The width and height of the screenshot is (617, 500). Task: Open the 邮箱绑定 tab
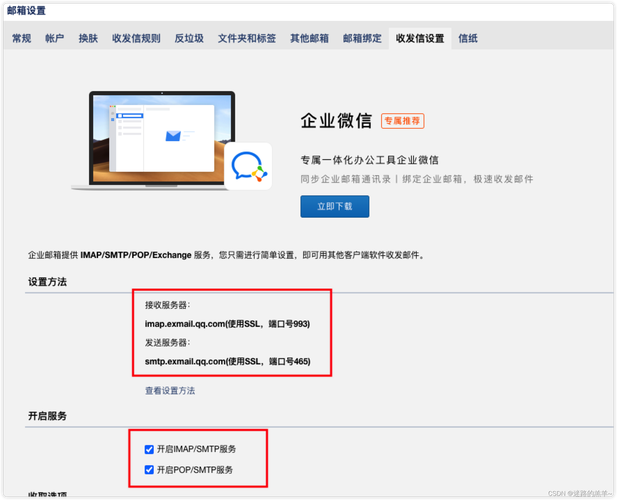(x=362, y=38)
